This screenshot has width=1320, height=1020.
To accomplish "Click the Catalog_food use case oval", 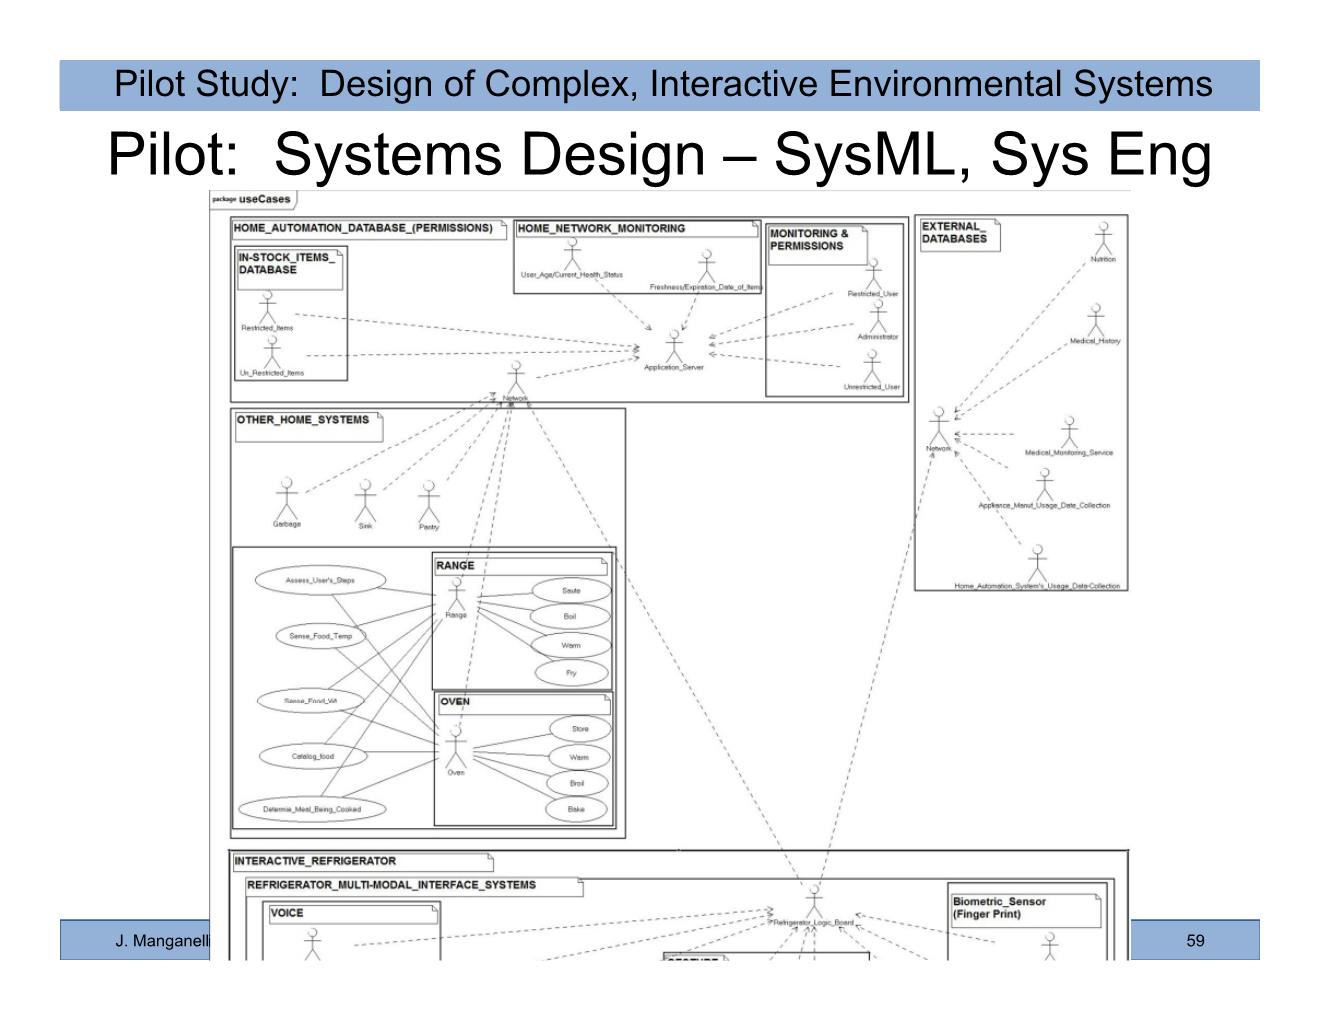I will tap(313, 757).
